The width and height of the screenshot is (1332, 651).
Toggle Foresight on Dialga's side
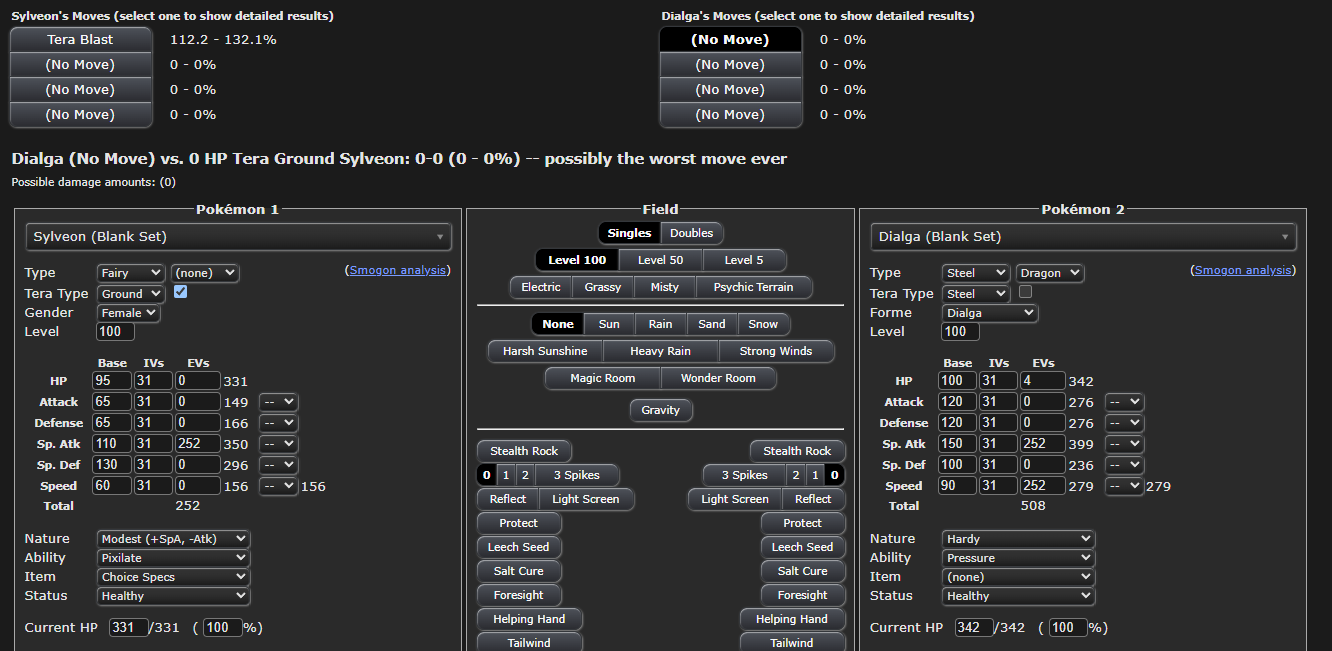coord(803,595)
